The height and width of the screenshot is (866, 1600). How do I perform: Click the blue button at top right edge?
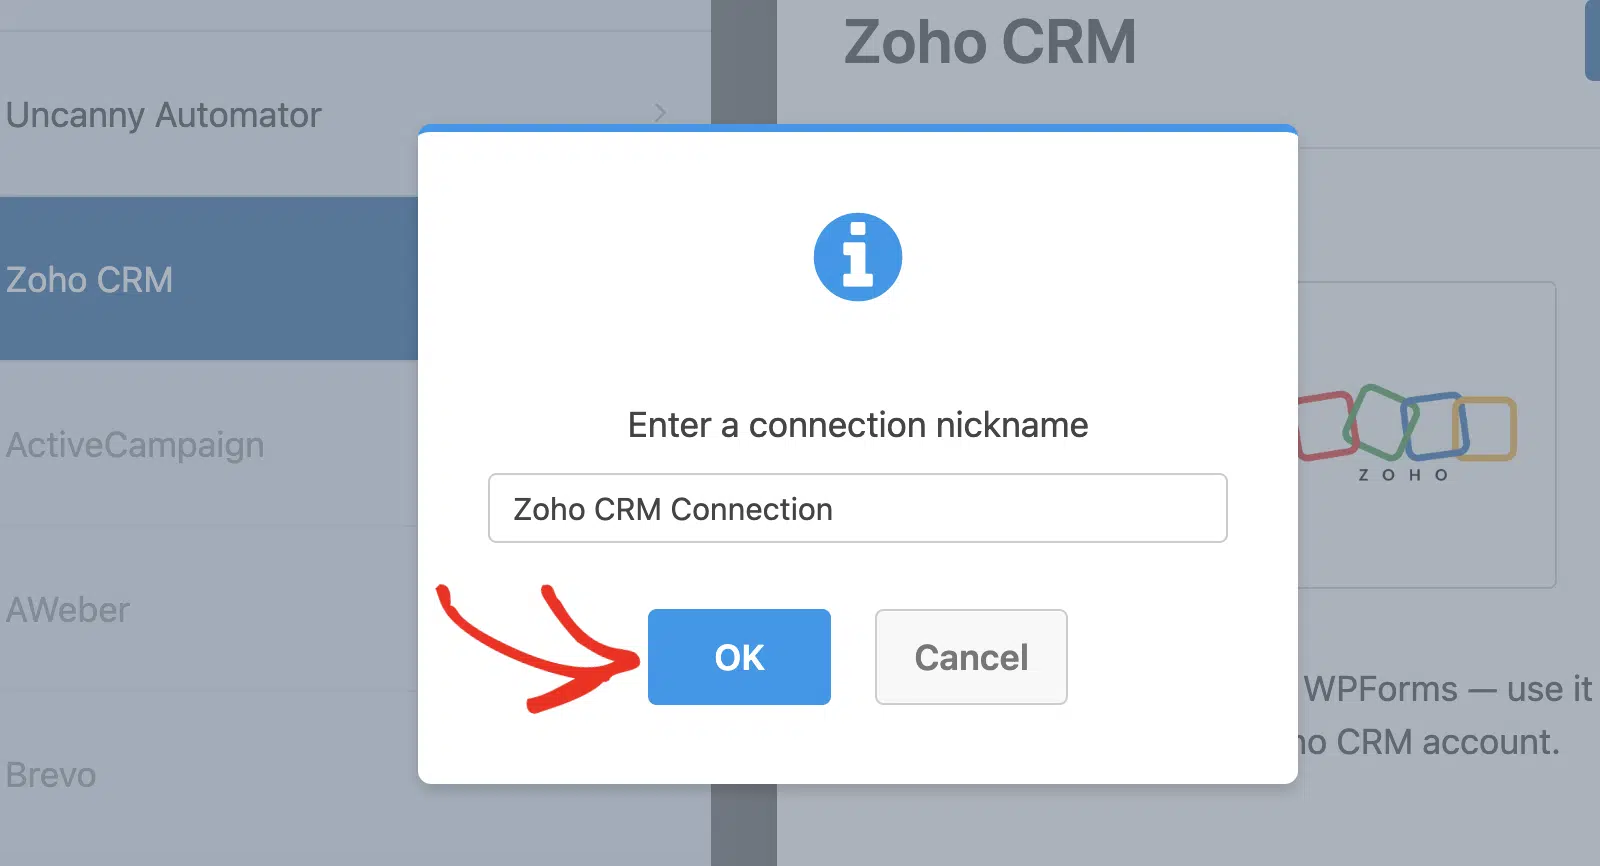tap(1592, 40)
